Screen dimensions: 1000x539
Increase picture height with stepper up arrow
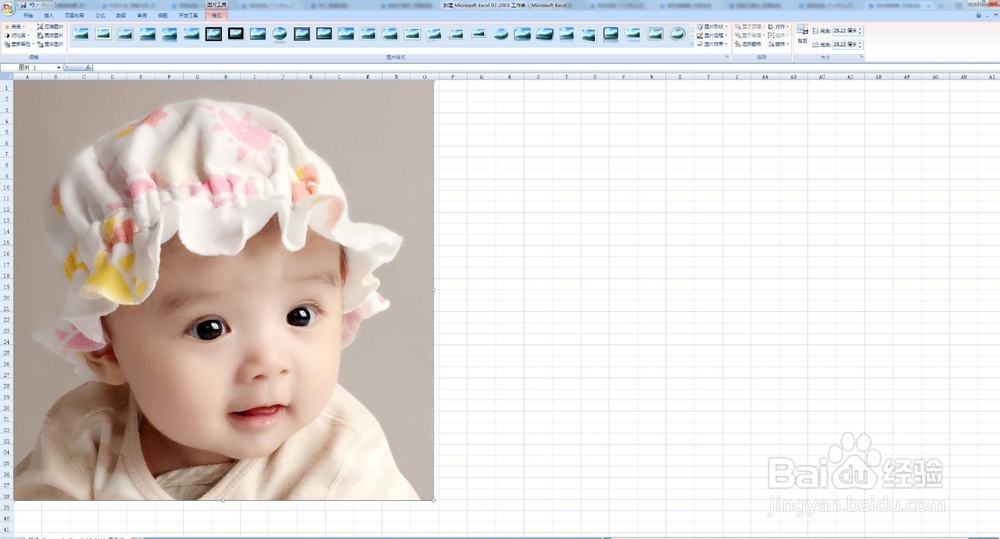[860, 29]
